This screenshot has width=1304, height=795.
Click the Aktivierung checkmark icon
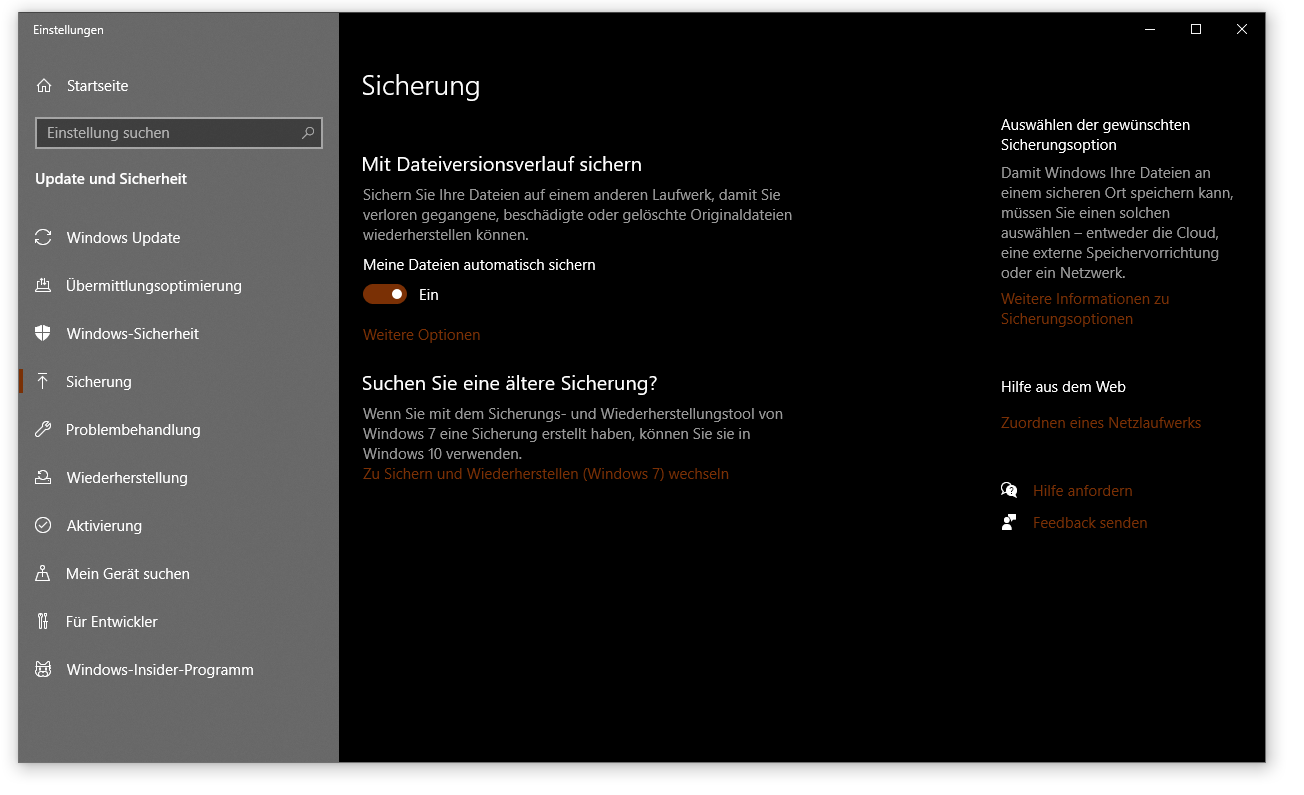click(x=43, y=526)
